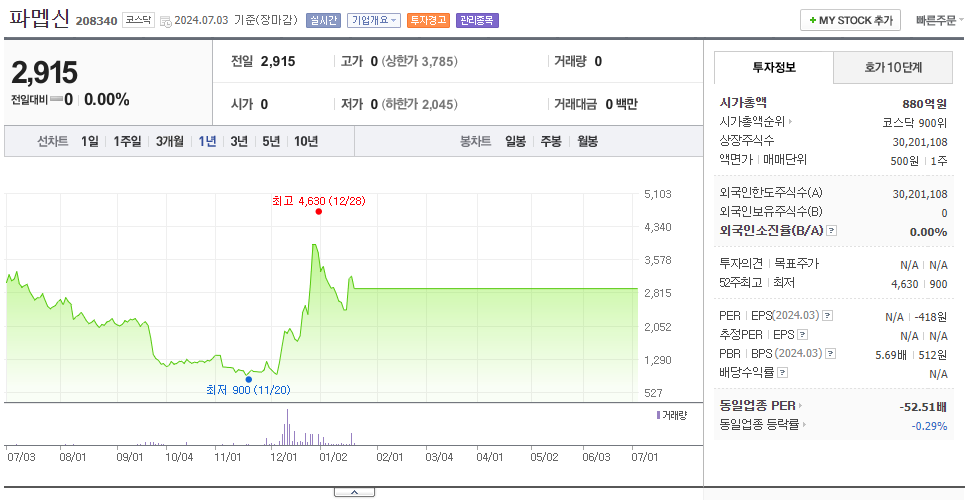The width and height of the screenshot is (968, 500).
Task: Collapse the chart with the bottom chevron handle
Action: tap(354, 493)
